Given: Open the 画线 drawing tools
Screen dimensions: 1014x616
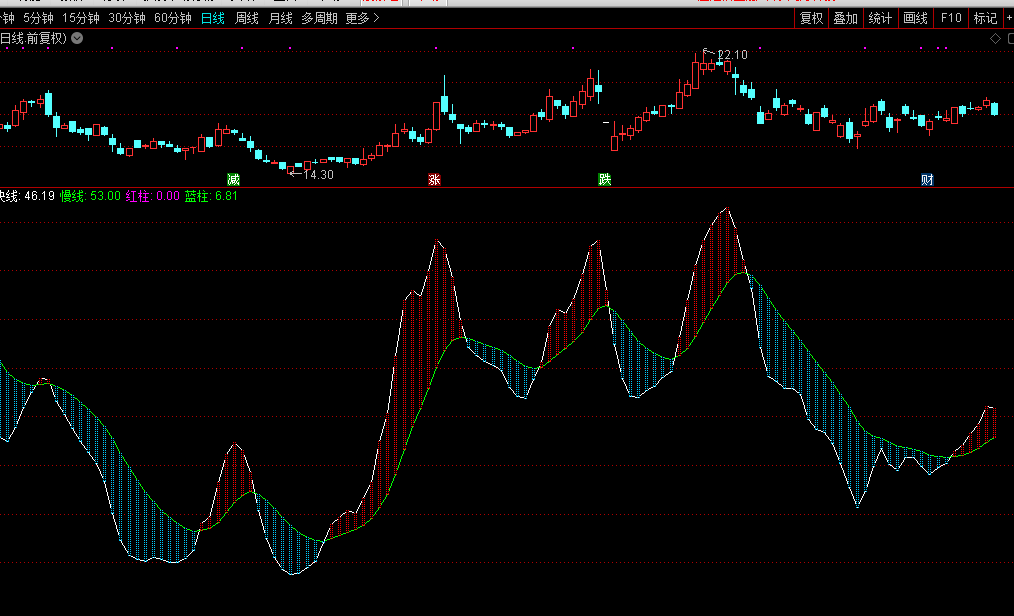Looking at the screenshot, I should (915, 18).
